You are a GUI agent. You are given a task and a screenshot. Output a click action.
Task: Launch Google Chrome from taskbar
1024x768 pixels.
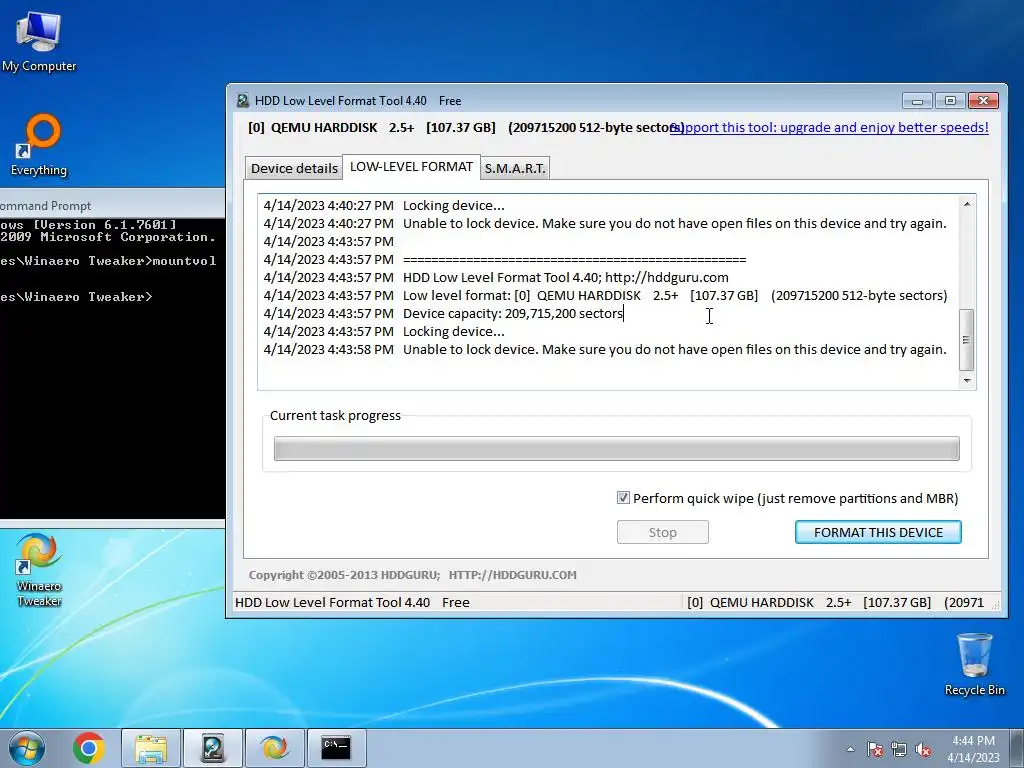(x=89, y=748)
